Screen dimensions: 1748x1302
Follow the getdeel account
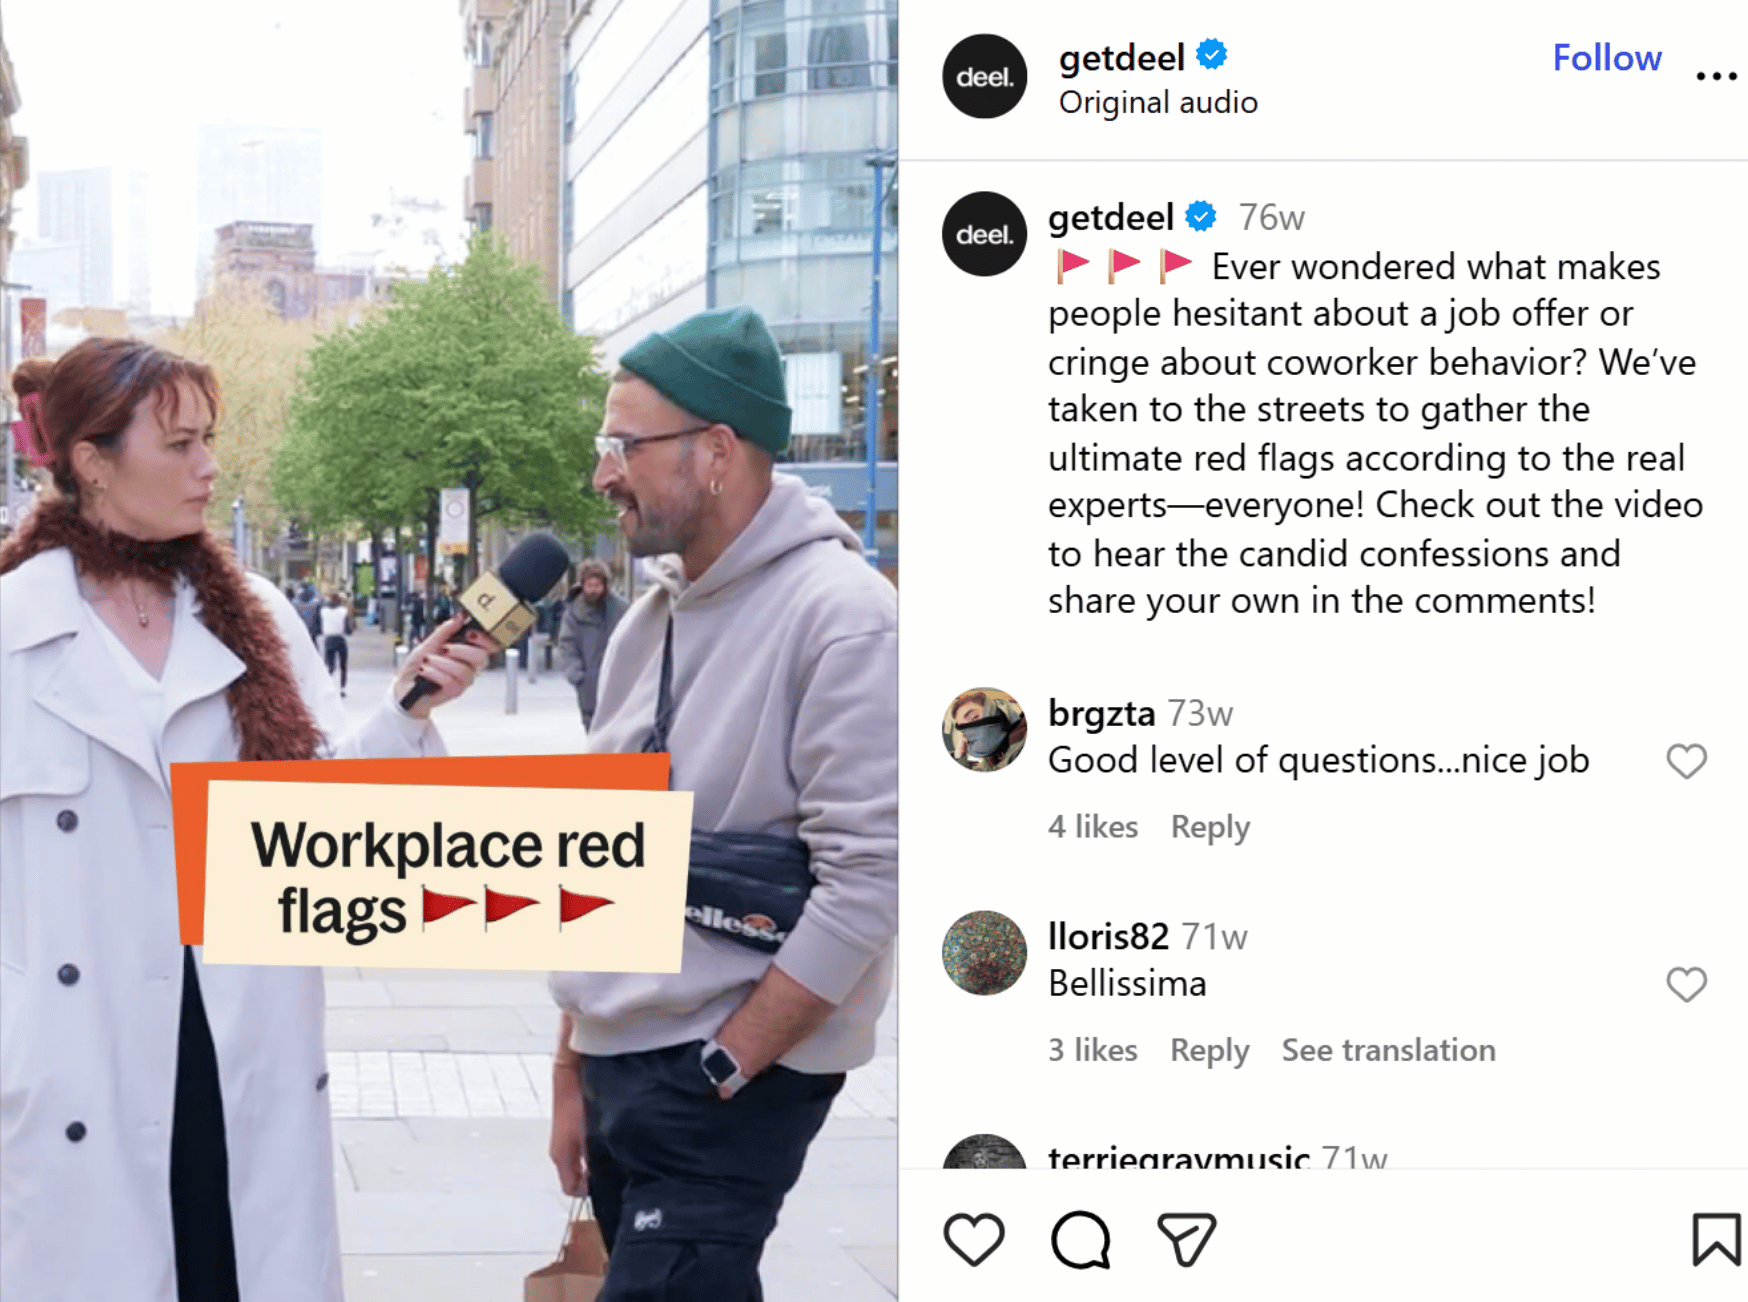pyautogui.click(x=1607, y=58)
